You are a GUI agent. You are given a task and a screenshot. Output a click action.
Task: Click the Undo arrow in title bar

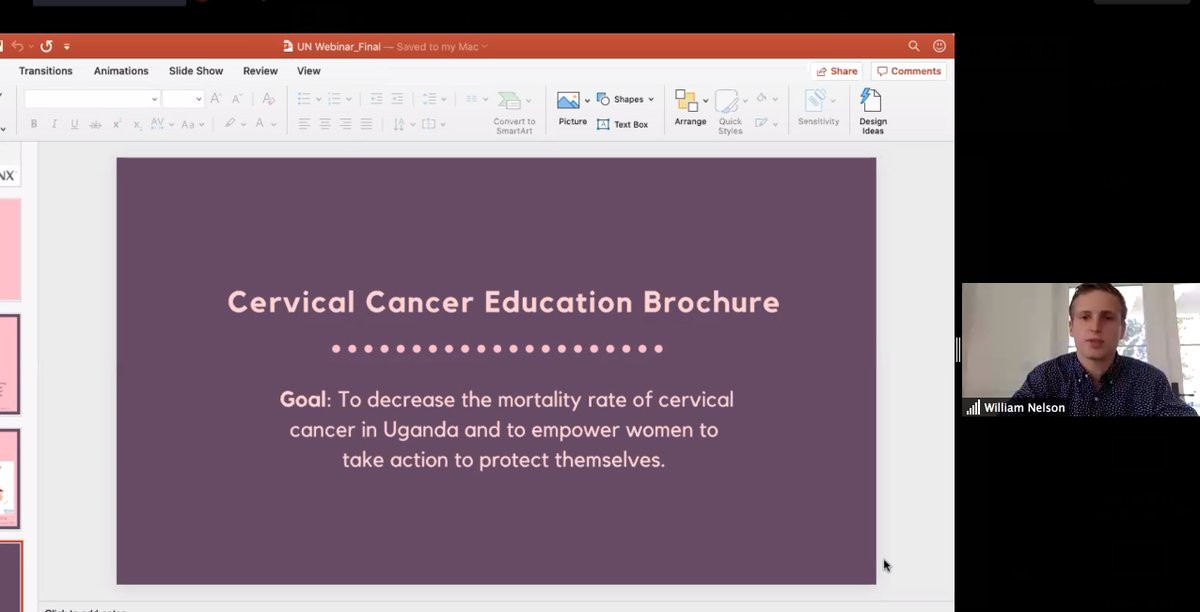click(x=18, y=46)
